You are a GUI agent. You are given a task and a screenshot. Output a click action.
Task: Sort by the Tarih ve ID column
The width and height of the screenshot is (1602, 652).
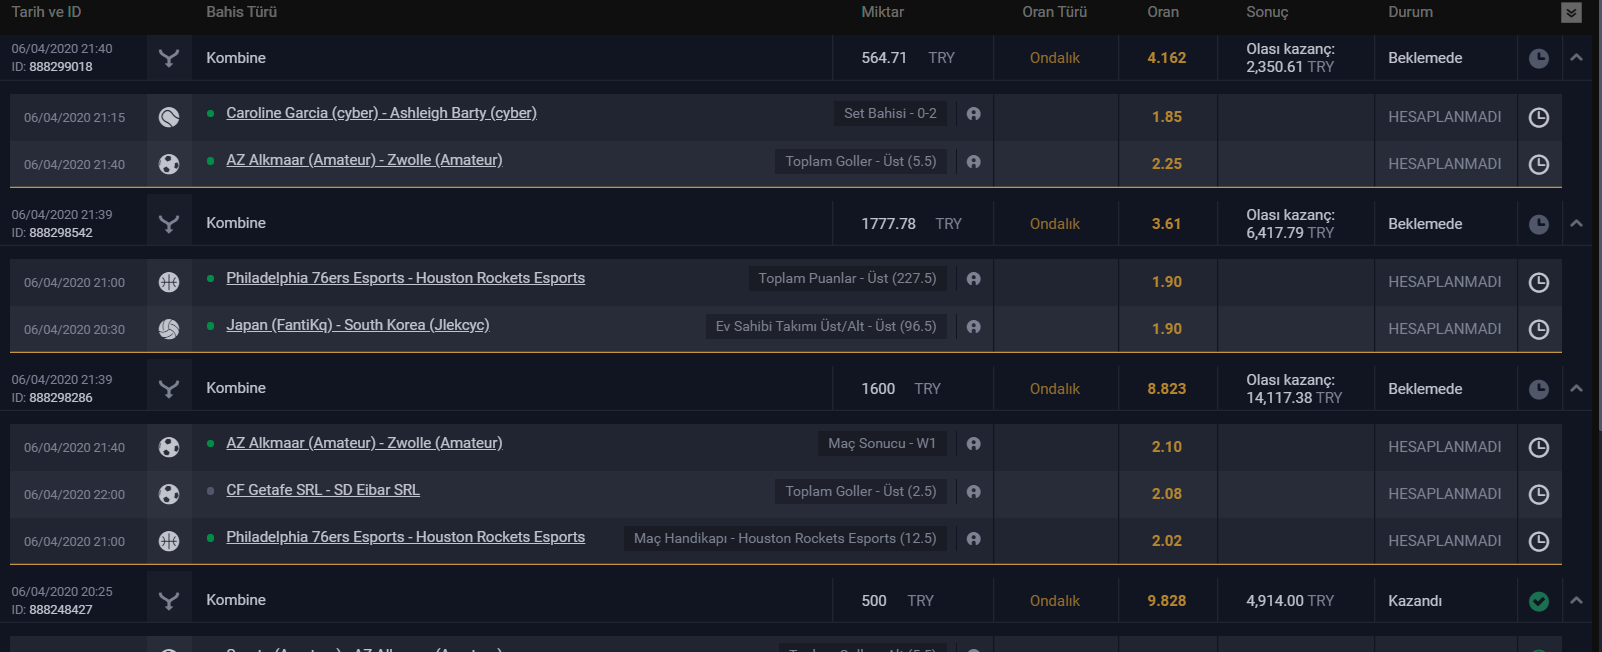[46, 12]
